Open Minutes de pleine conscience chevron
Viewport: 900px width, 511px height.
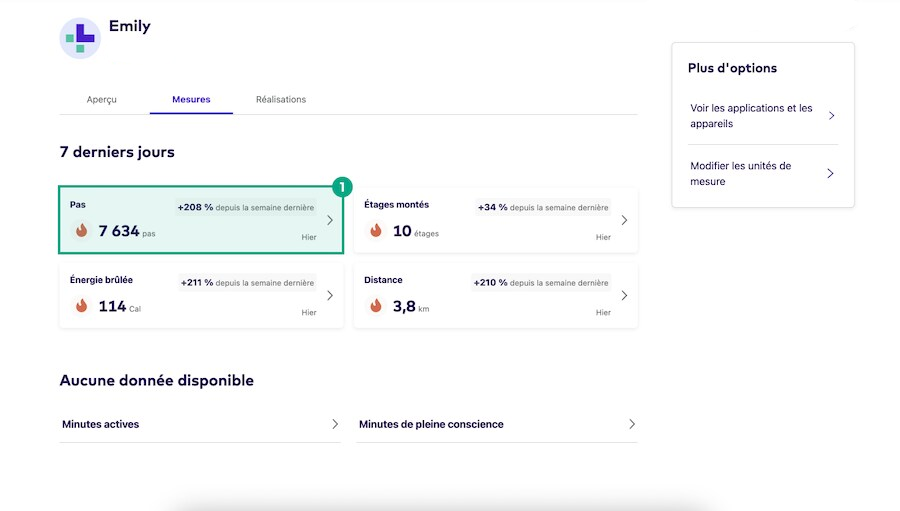tap(632, 424)
